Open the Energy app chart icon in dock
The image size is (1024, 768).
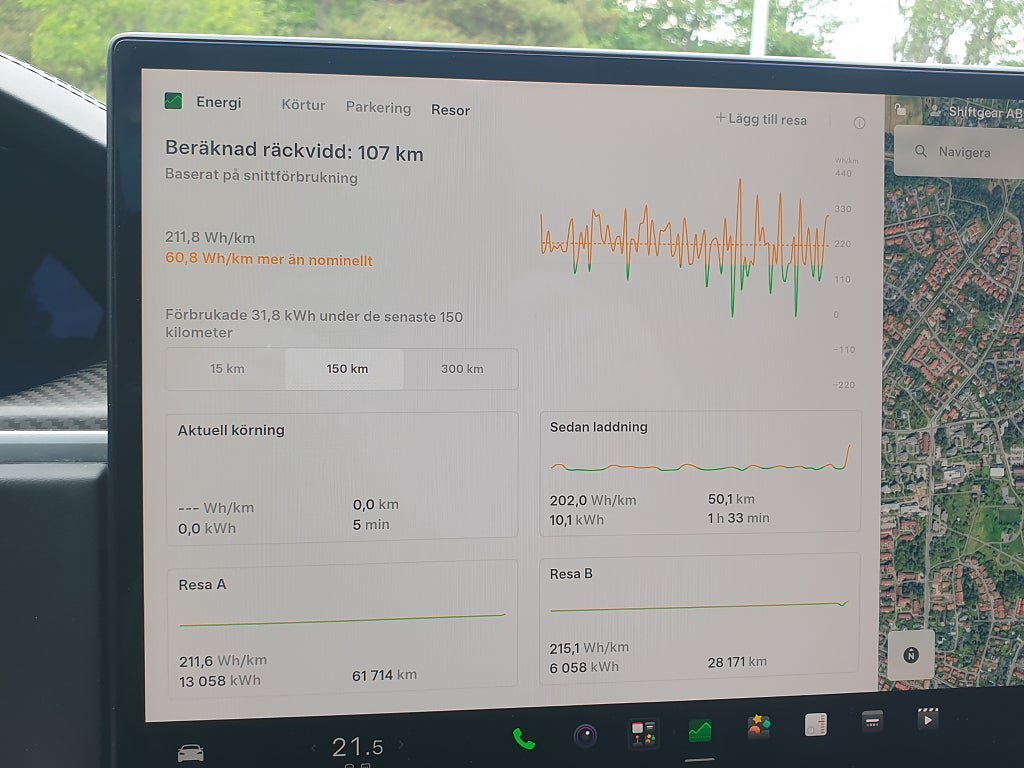pyautogui.click(x=700, y=731)
